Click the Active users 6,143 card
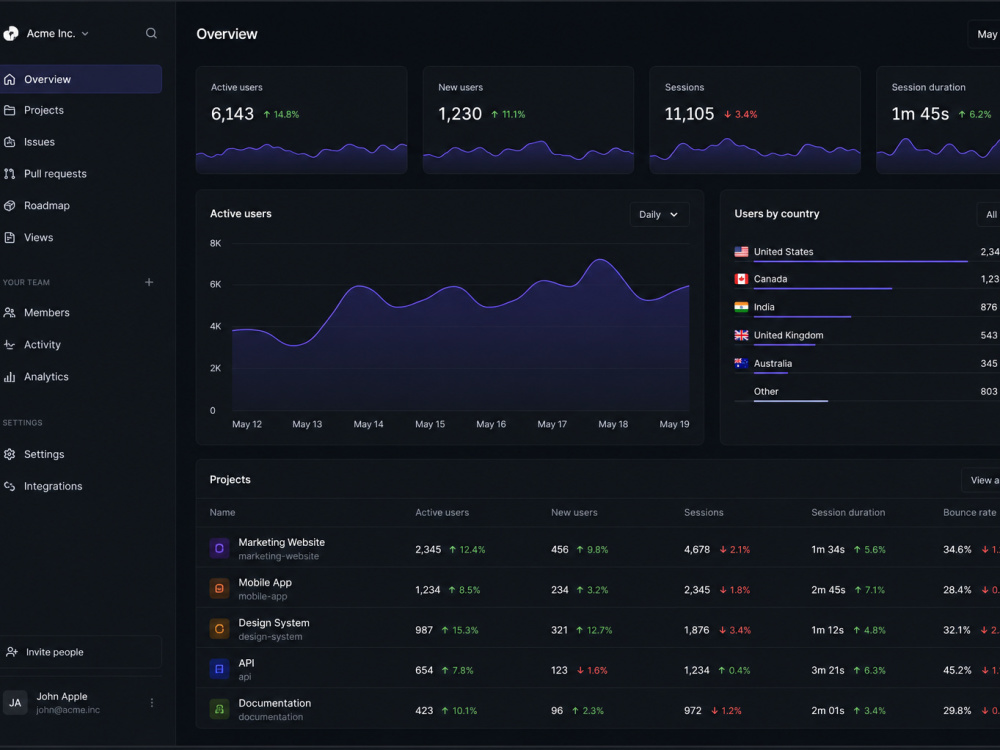The image size is (1000, 750). 302,120
